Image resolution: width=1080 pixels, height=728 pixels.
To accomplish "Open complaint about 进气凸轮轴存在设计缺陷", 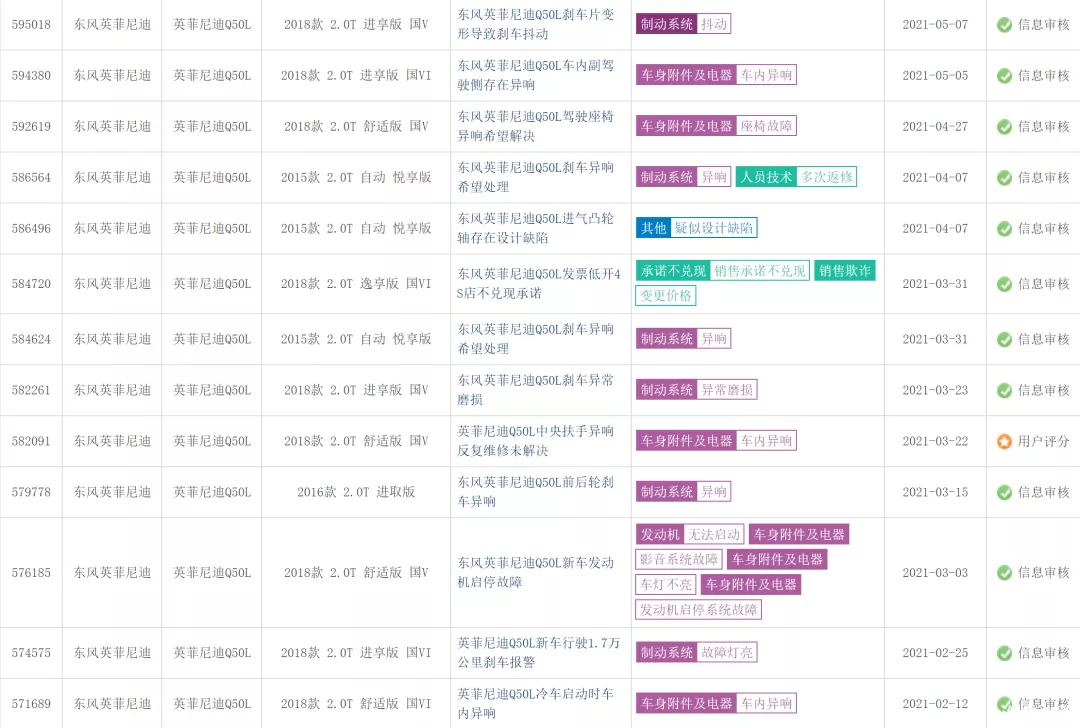I will 536,228.
